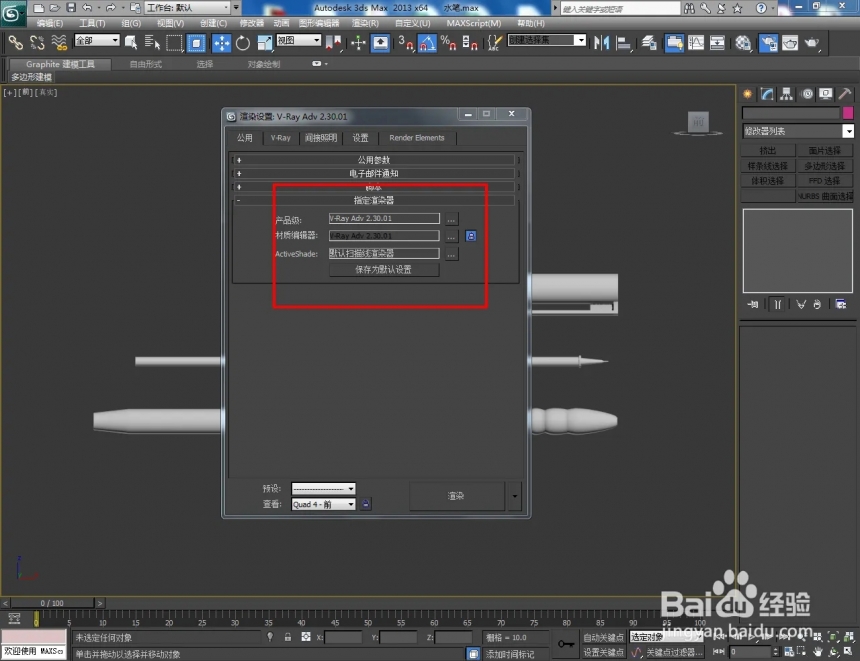Click the time slider showing 0 / 100
This screenshot has width=860, height=661.
(52, 603)
